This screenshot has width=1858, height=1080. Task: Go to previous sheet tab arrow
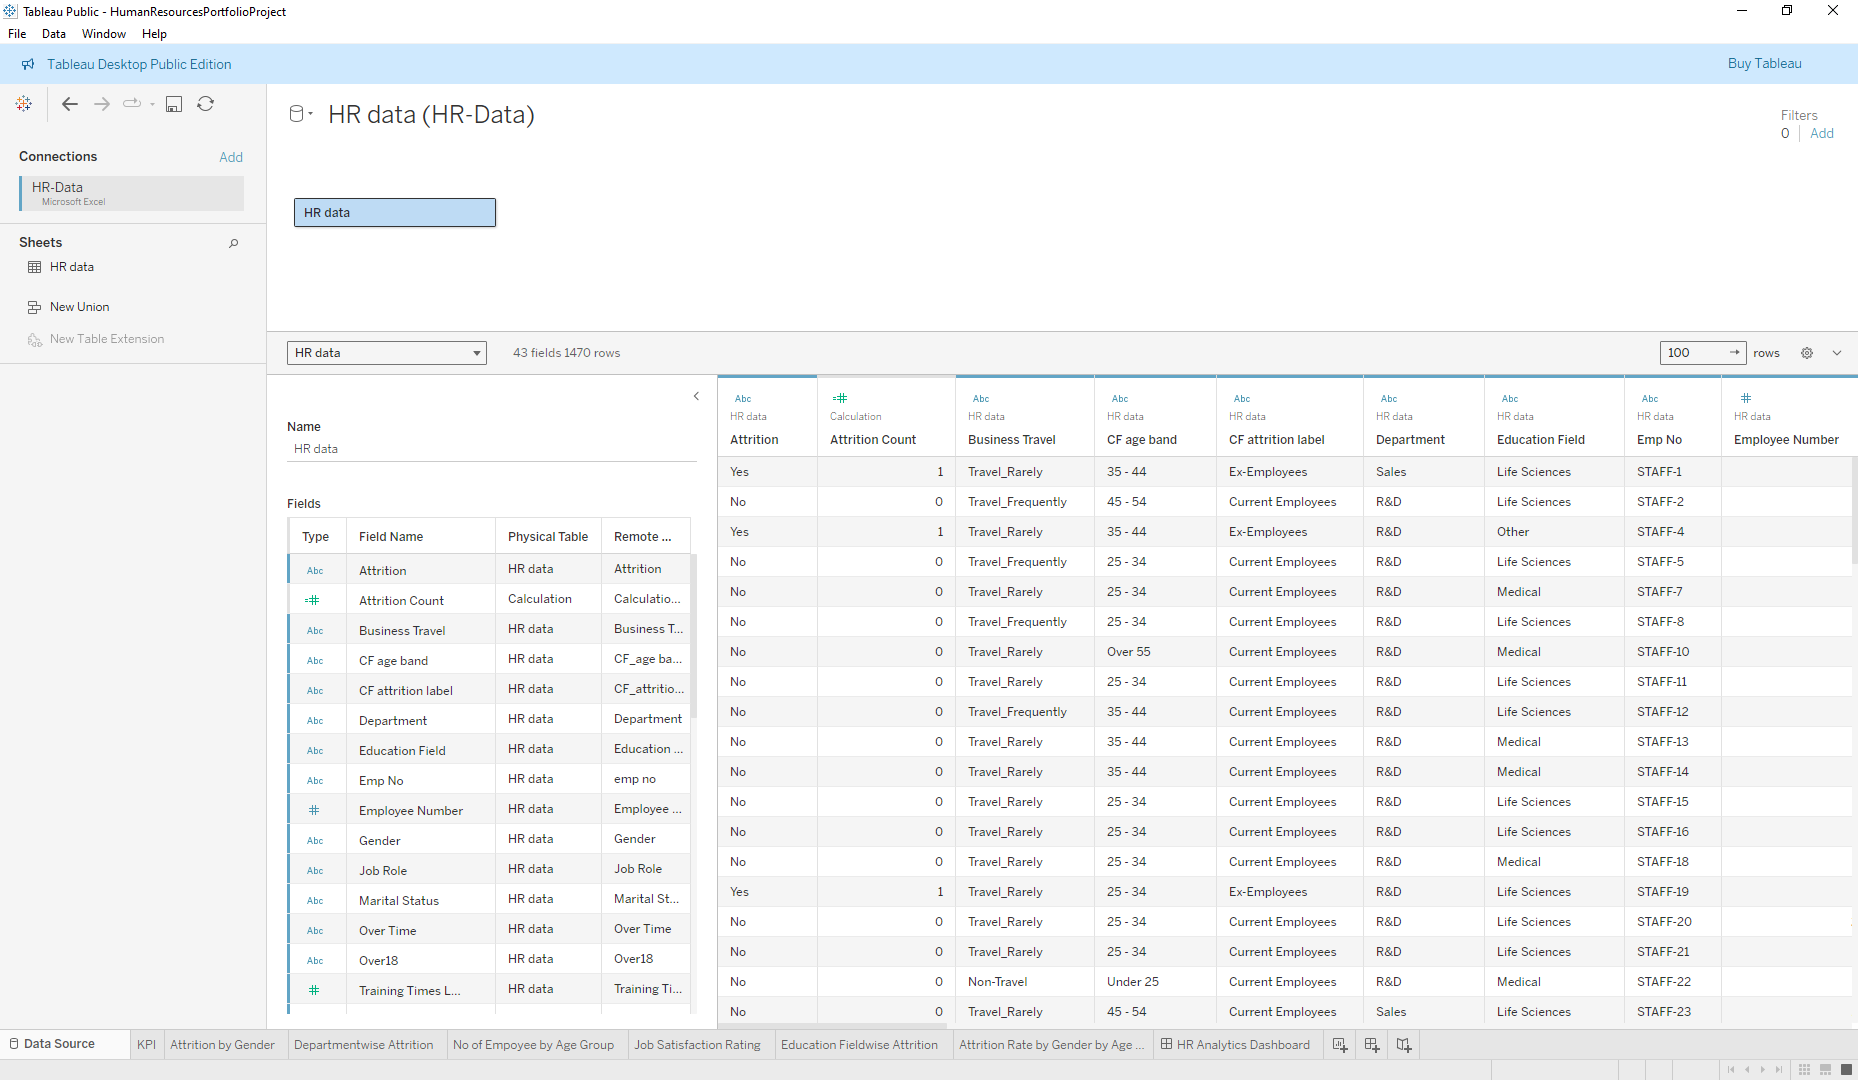1747,1069
